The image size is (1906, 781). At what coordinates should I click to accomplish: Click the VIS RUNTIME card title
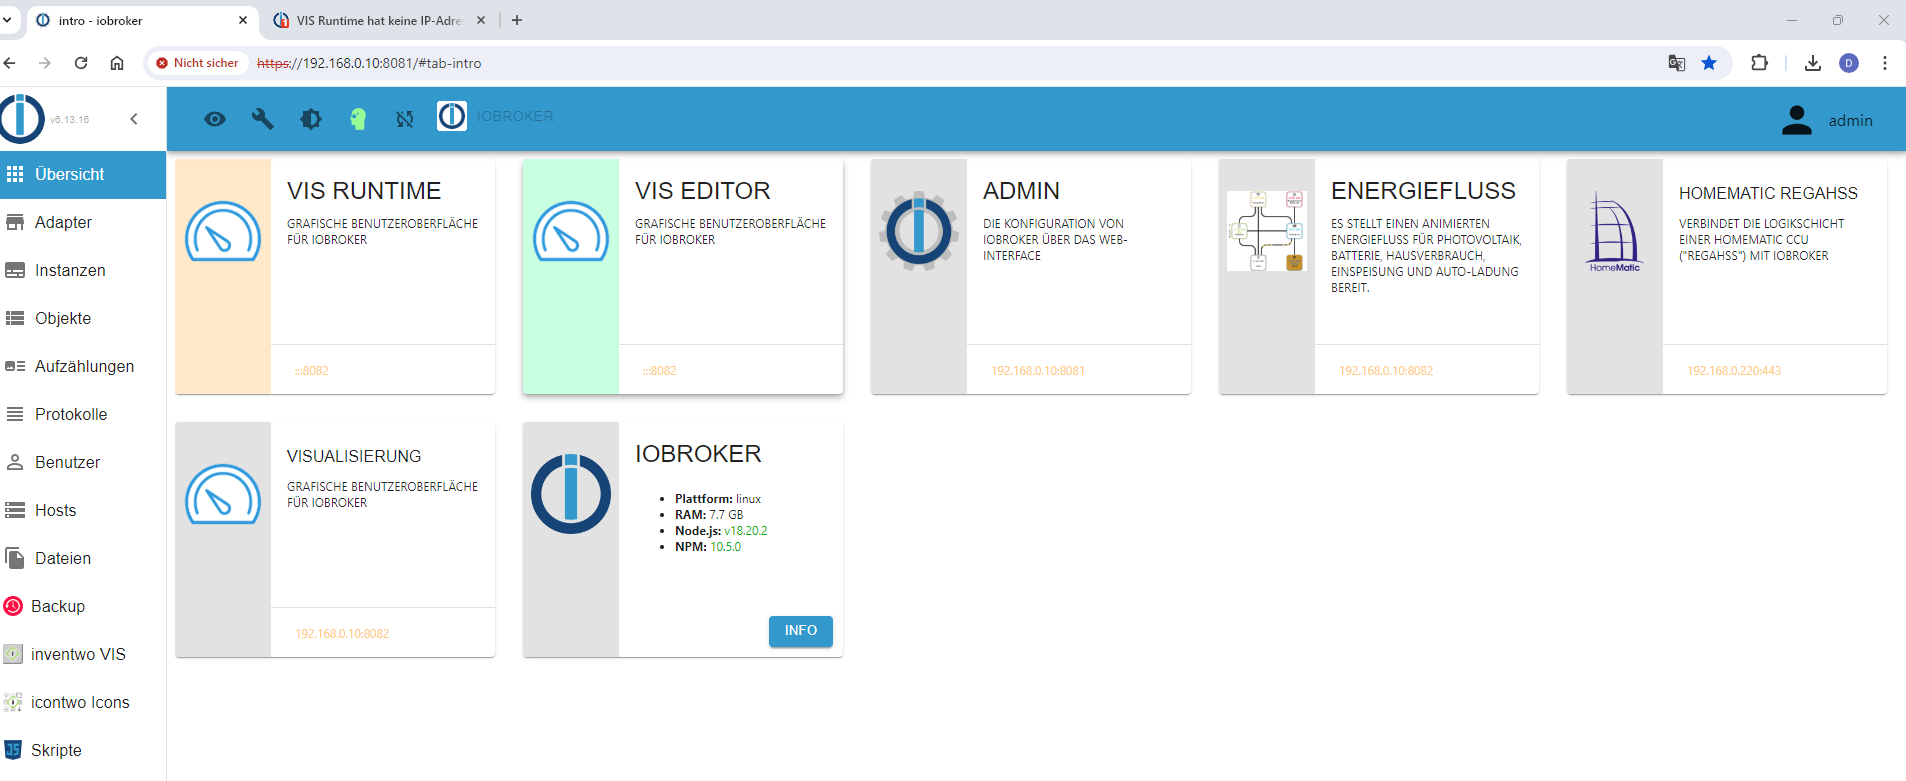[x=364, y=191]
